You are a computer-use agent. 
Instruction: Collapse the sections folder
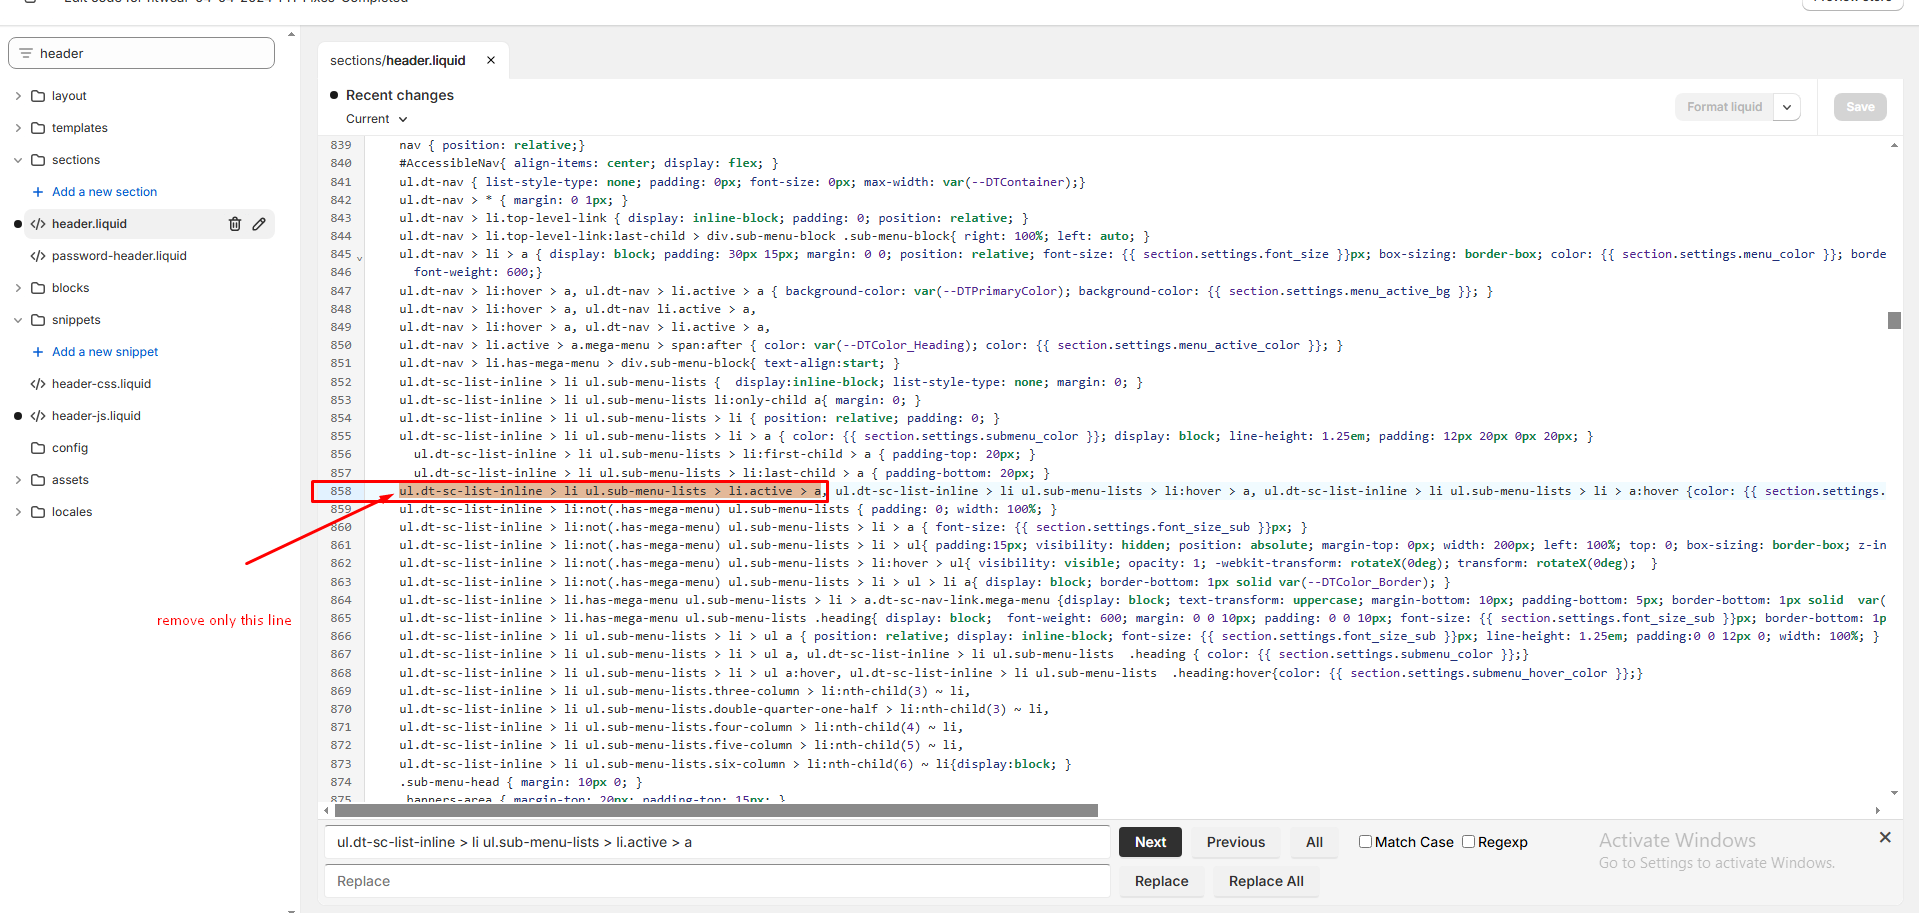click(18, 160)
